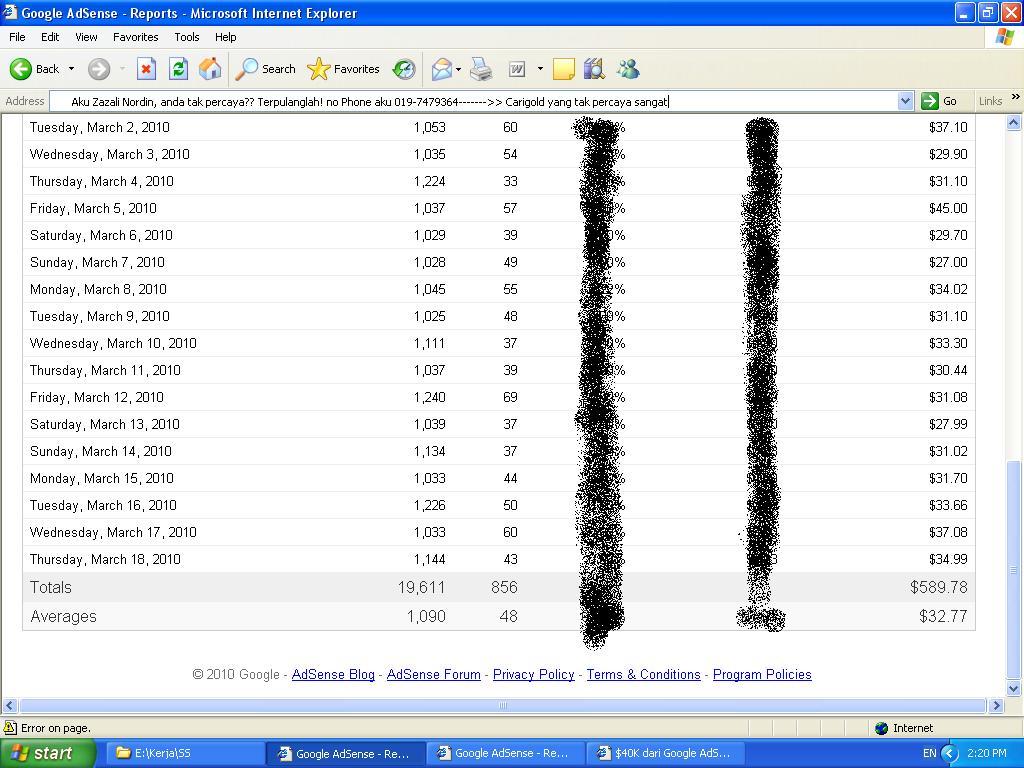The width and height of the screenshot is (1024, 768).
Task: Open the Research book icon
Action: tap(594, 69)
